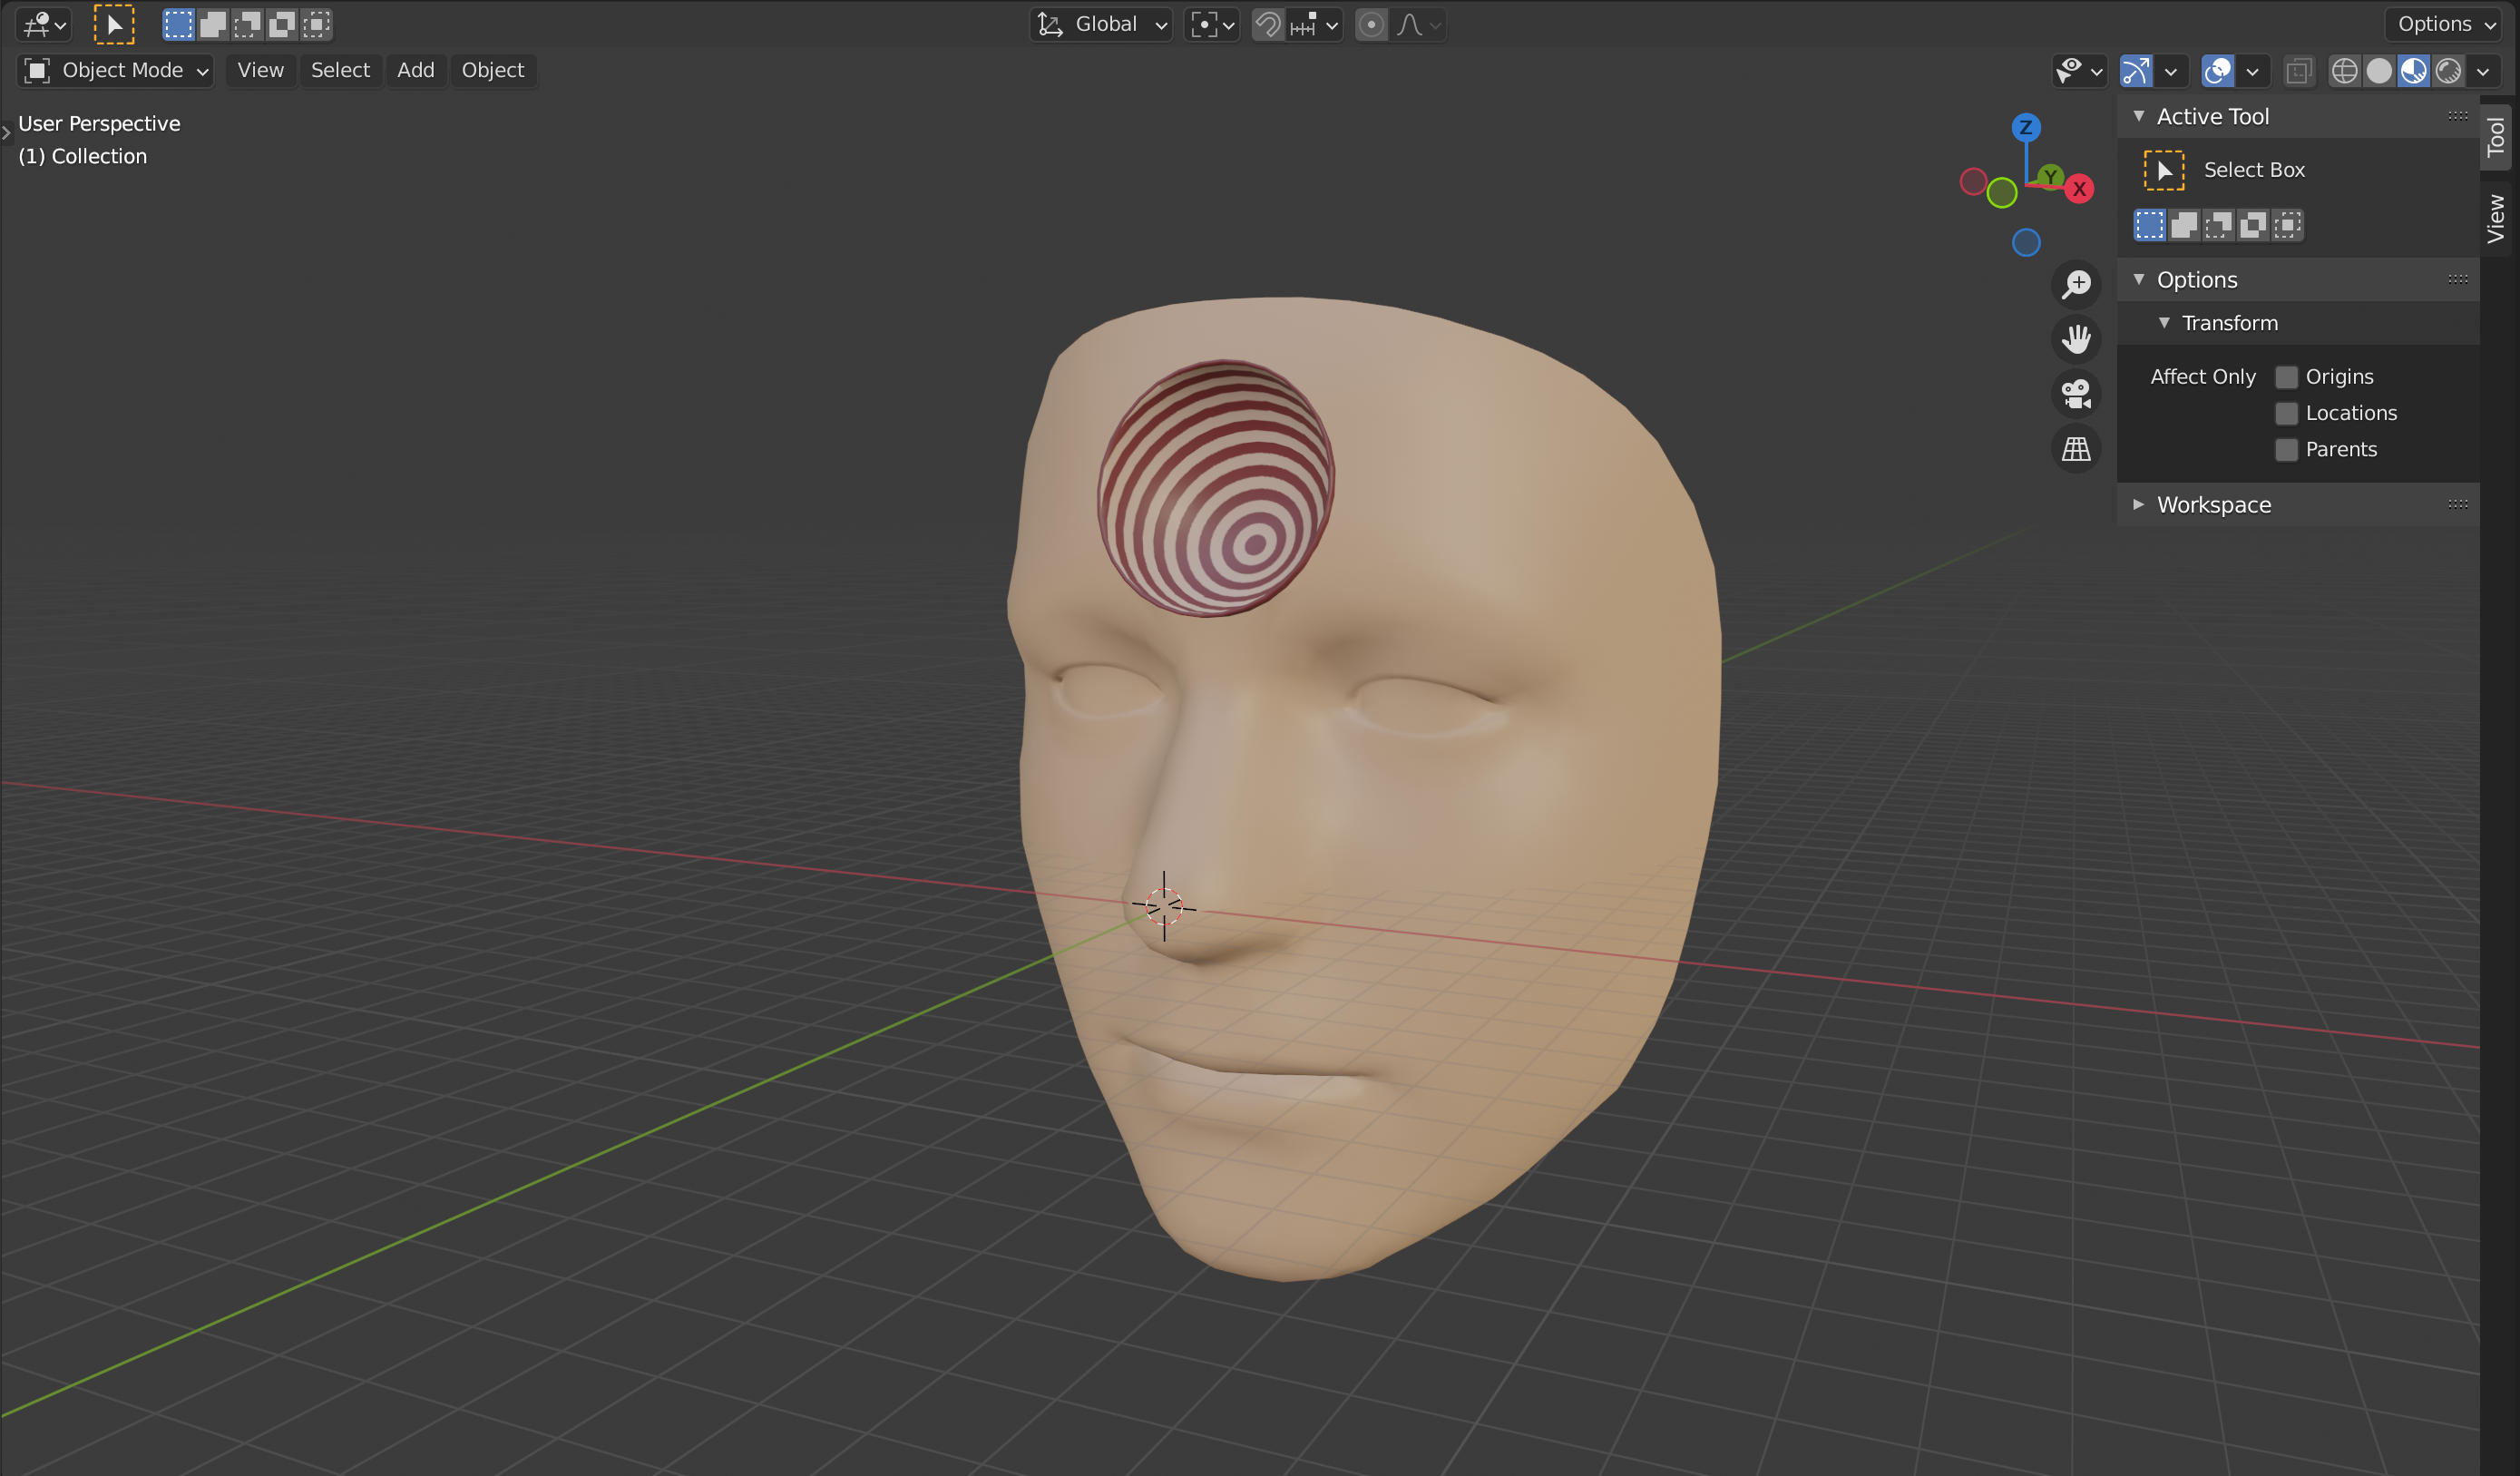Choose Invert mode in the Active Tool panel

click(2253, 225)
